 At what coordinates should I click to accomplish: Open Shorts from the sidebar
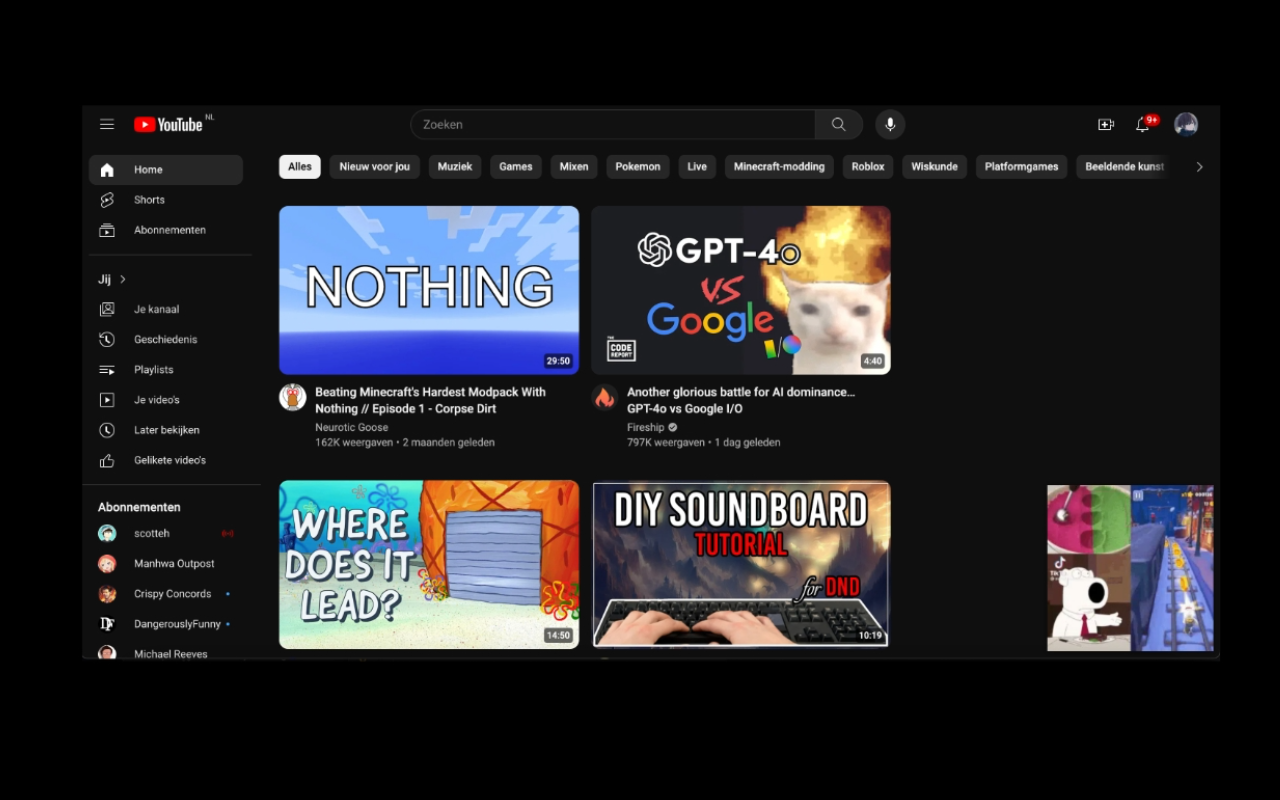(x=166, y=200)
